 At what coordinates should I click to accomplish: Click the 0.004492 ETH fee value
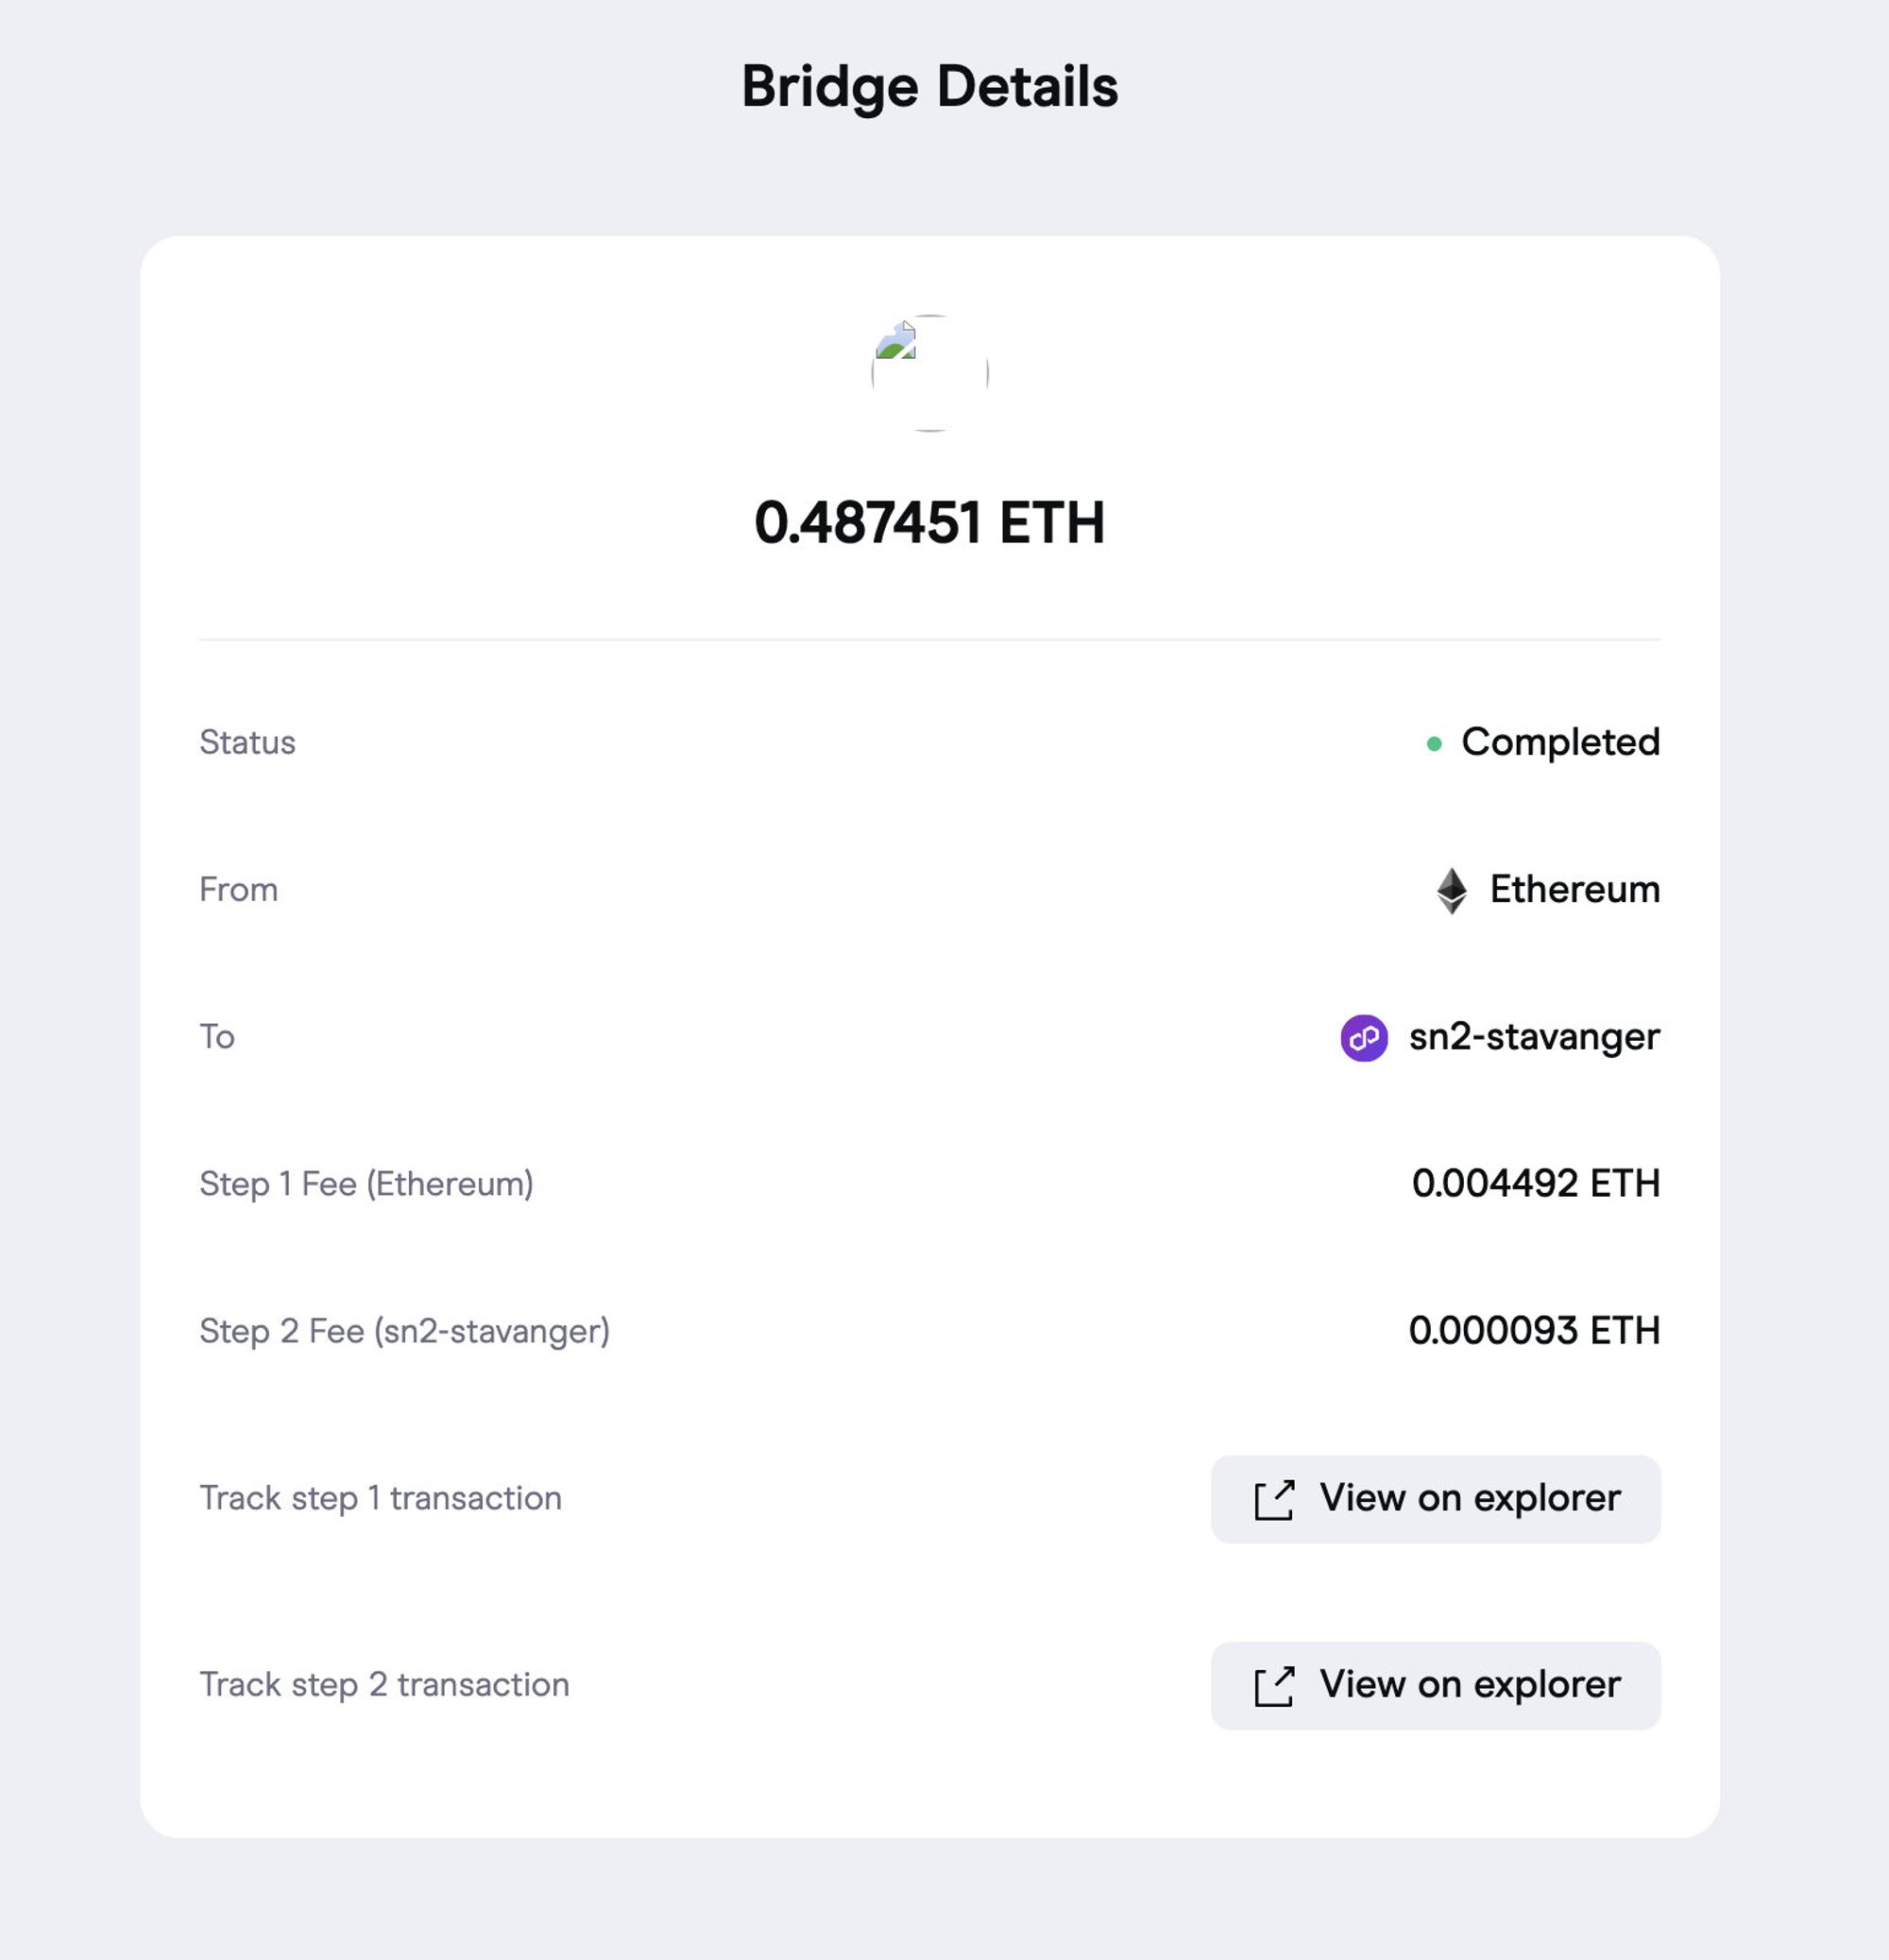click(1535, 1183)
